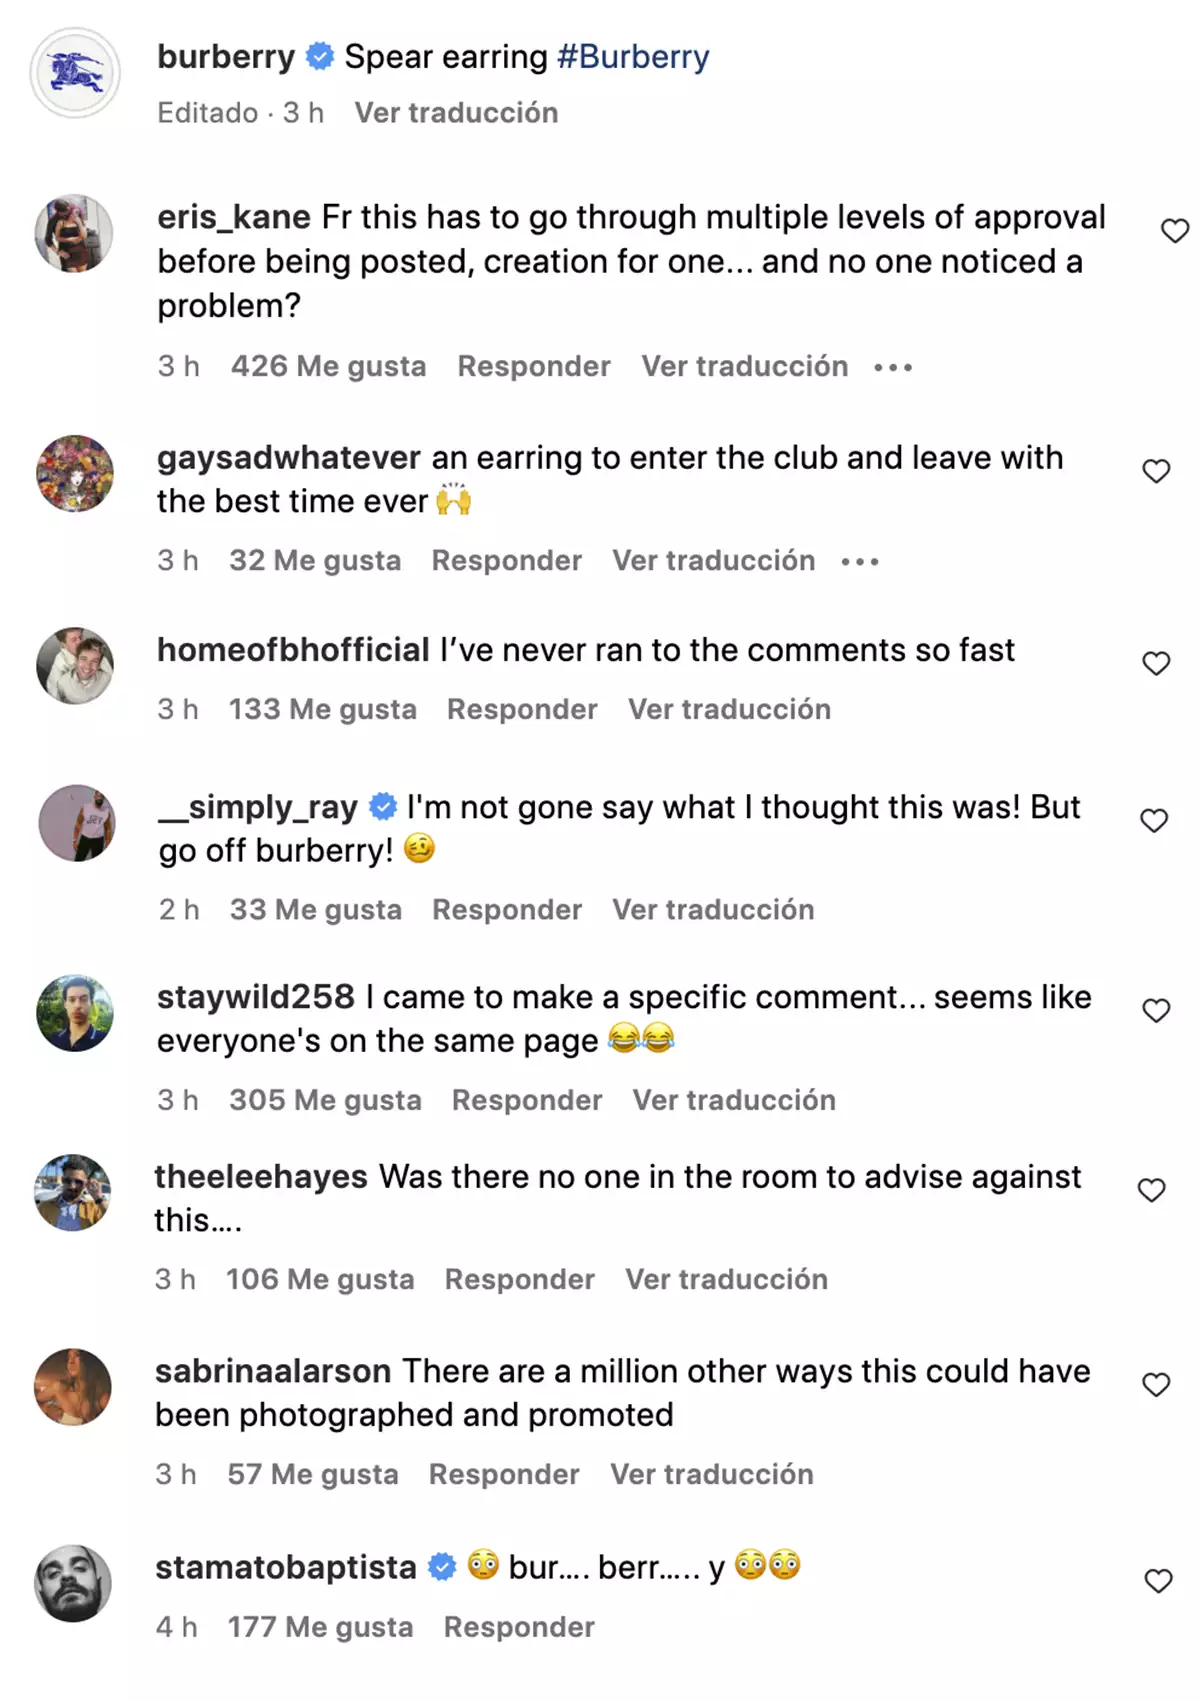Screen dimensions: 1200x1701
Task: Translate theeleehayes's comment
Action: [726, 1280]
